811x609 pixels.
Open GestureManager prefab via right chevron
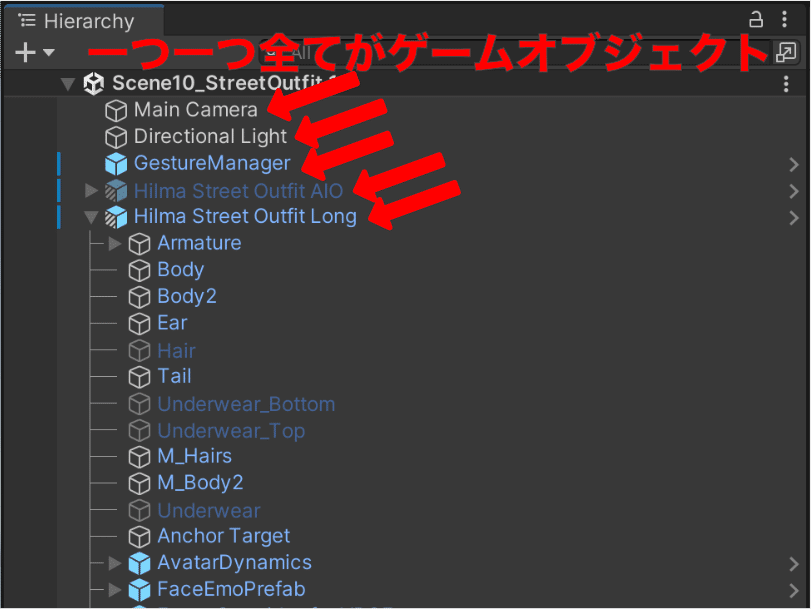coord(793,165)
